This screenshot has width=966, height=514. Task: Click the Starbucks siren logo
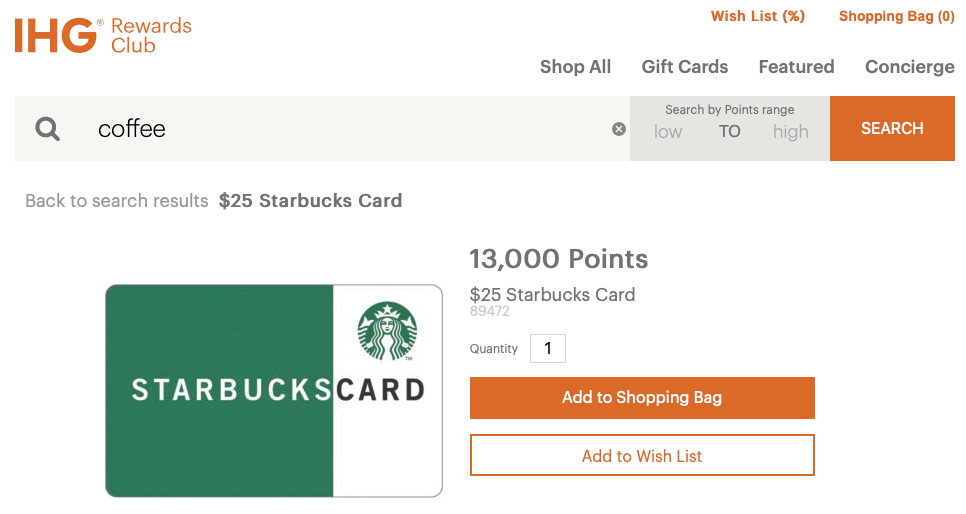[387, 331]
